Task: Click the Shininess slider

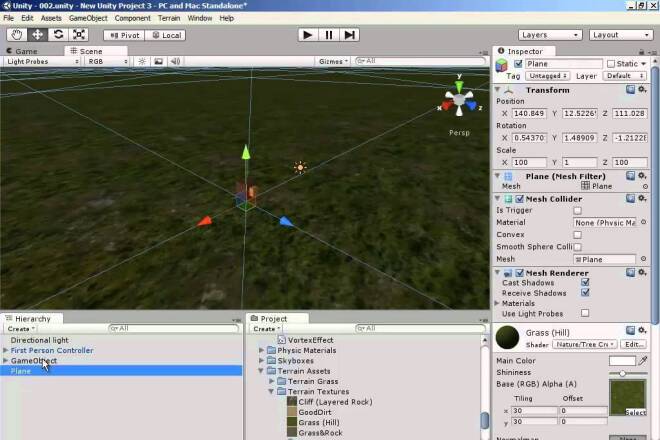Action: pyautogui.click(x=628, y=373)
